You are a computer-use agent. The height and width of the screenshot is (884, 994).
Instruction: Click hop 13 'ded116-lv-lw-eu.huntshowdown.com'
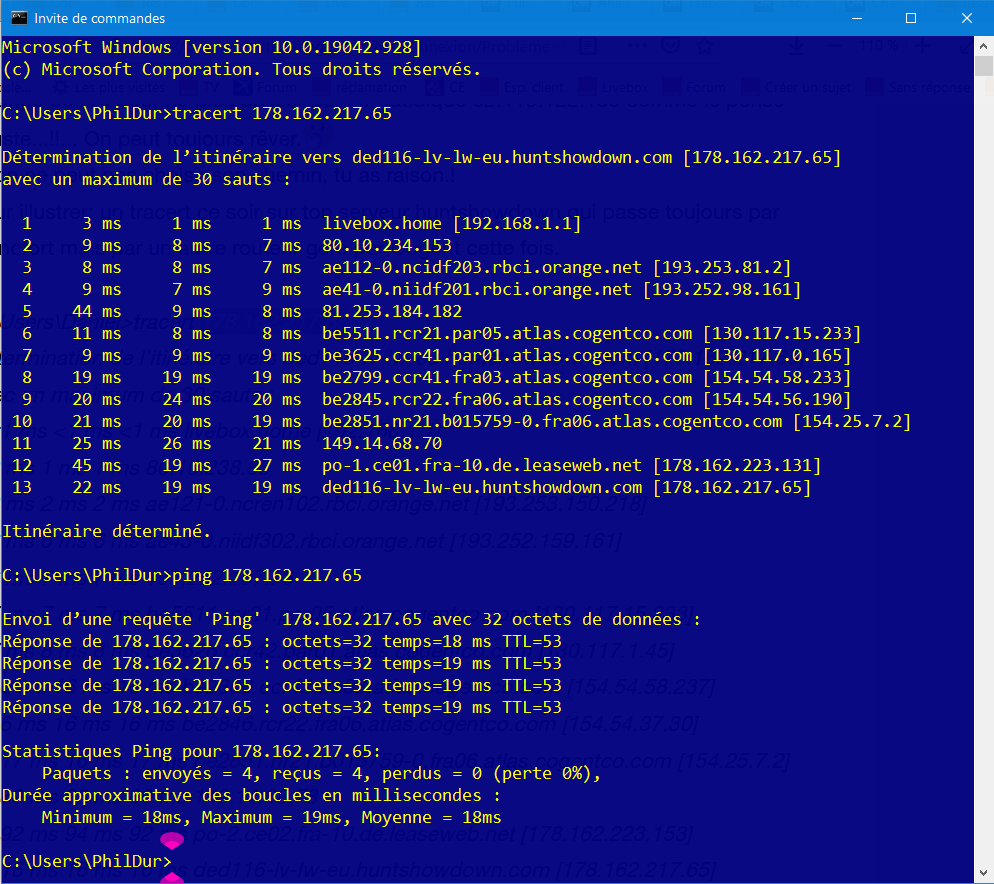tap(482, 487)
